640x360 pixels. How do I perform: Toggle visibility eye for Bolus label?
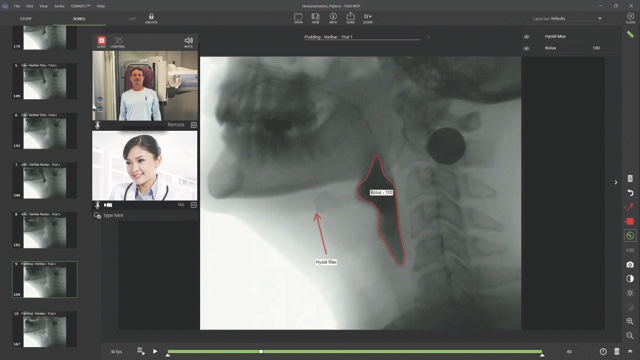pyautogui.click(x=527, y=48)
